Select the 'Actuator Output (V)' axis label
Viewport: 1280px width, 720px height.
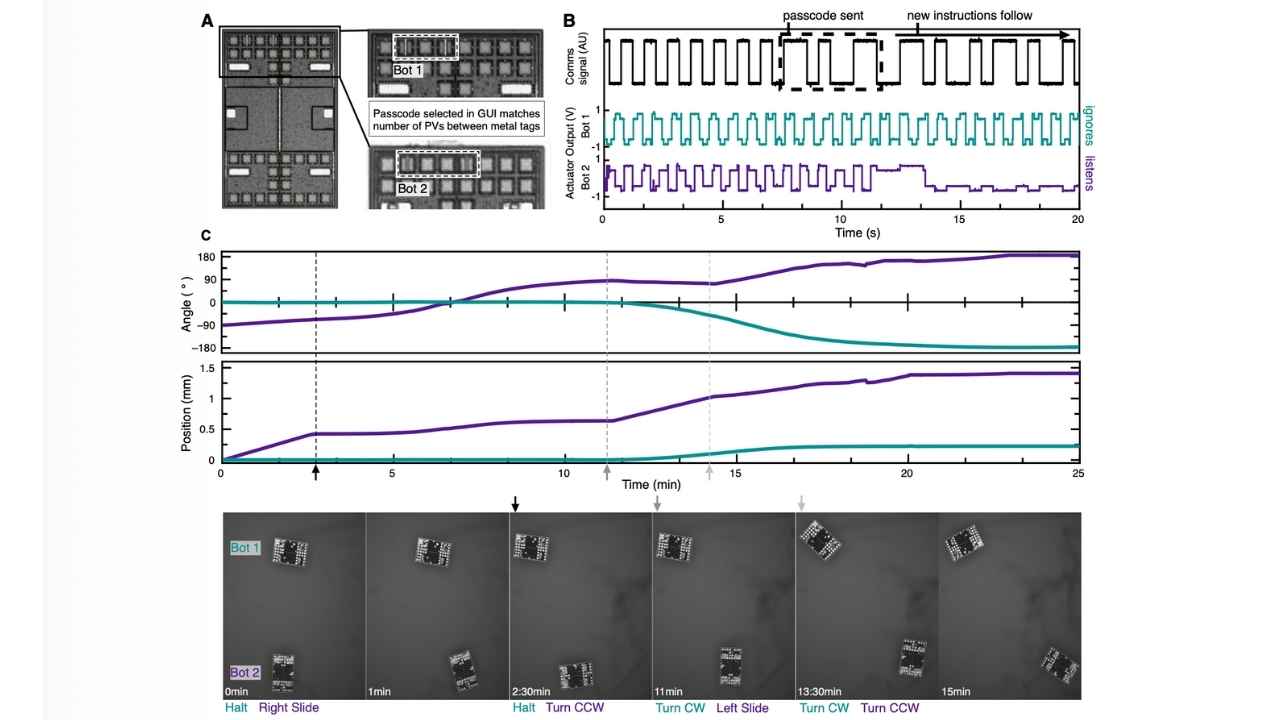click(x=573, y=154)
